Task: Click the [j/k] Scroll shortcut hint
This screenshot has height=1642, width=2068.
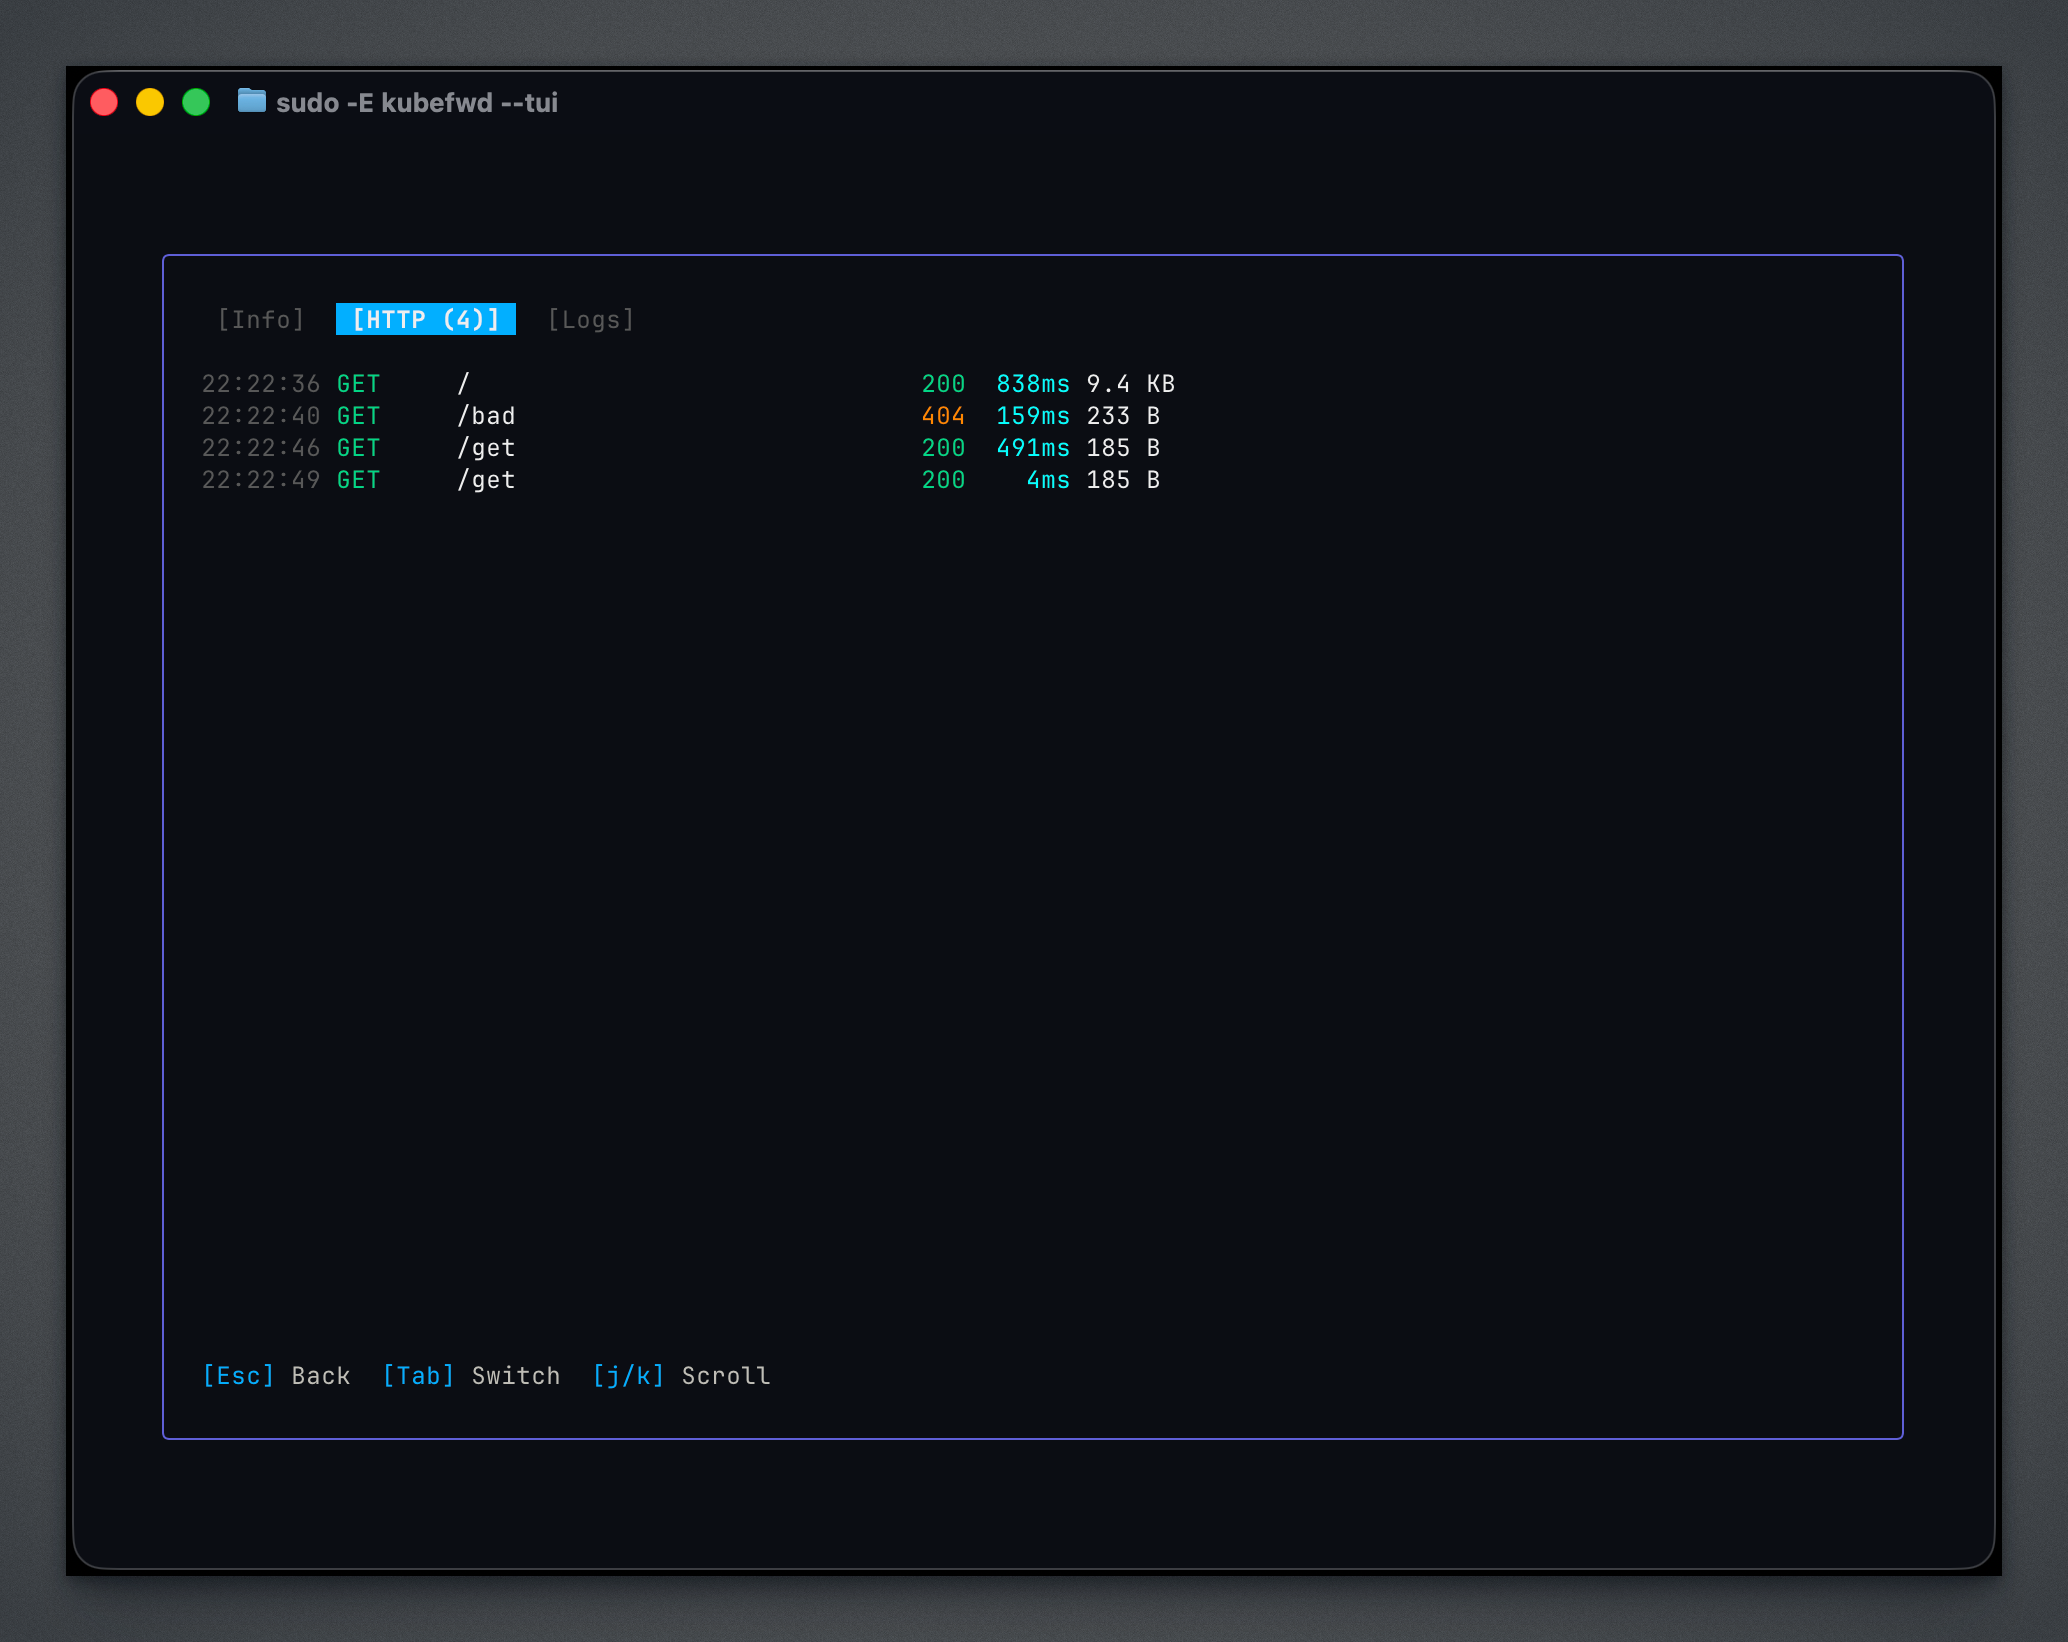Action: (x=681, y=1375)
